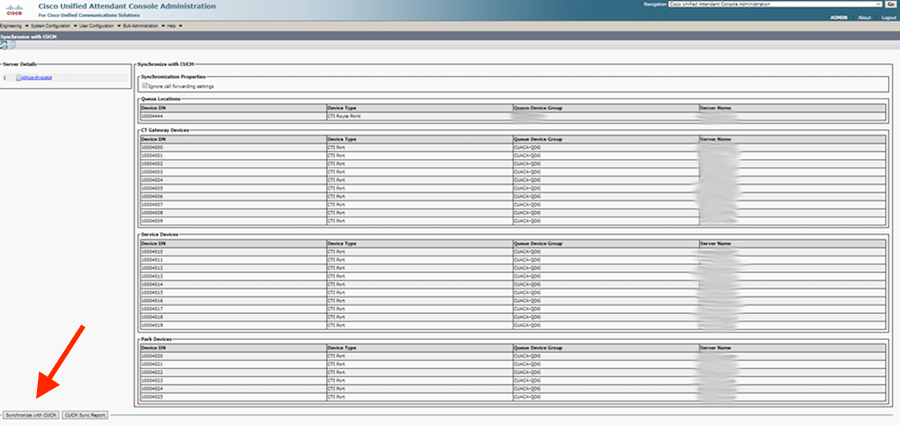Click the Cisco Unified Attendant Console Administration title

pos(127,6)
